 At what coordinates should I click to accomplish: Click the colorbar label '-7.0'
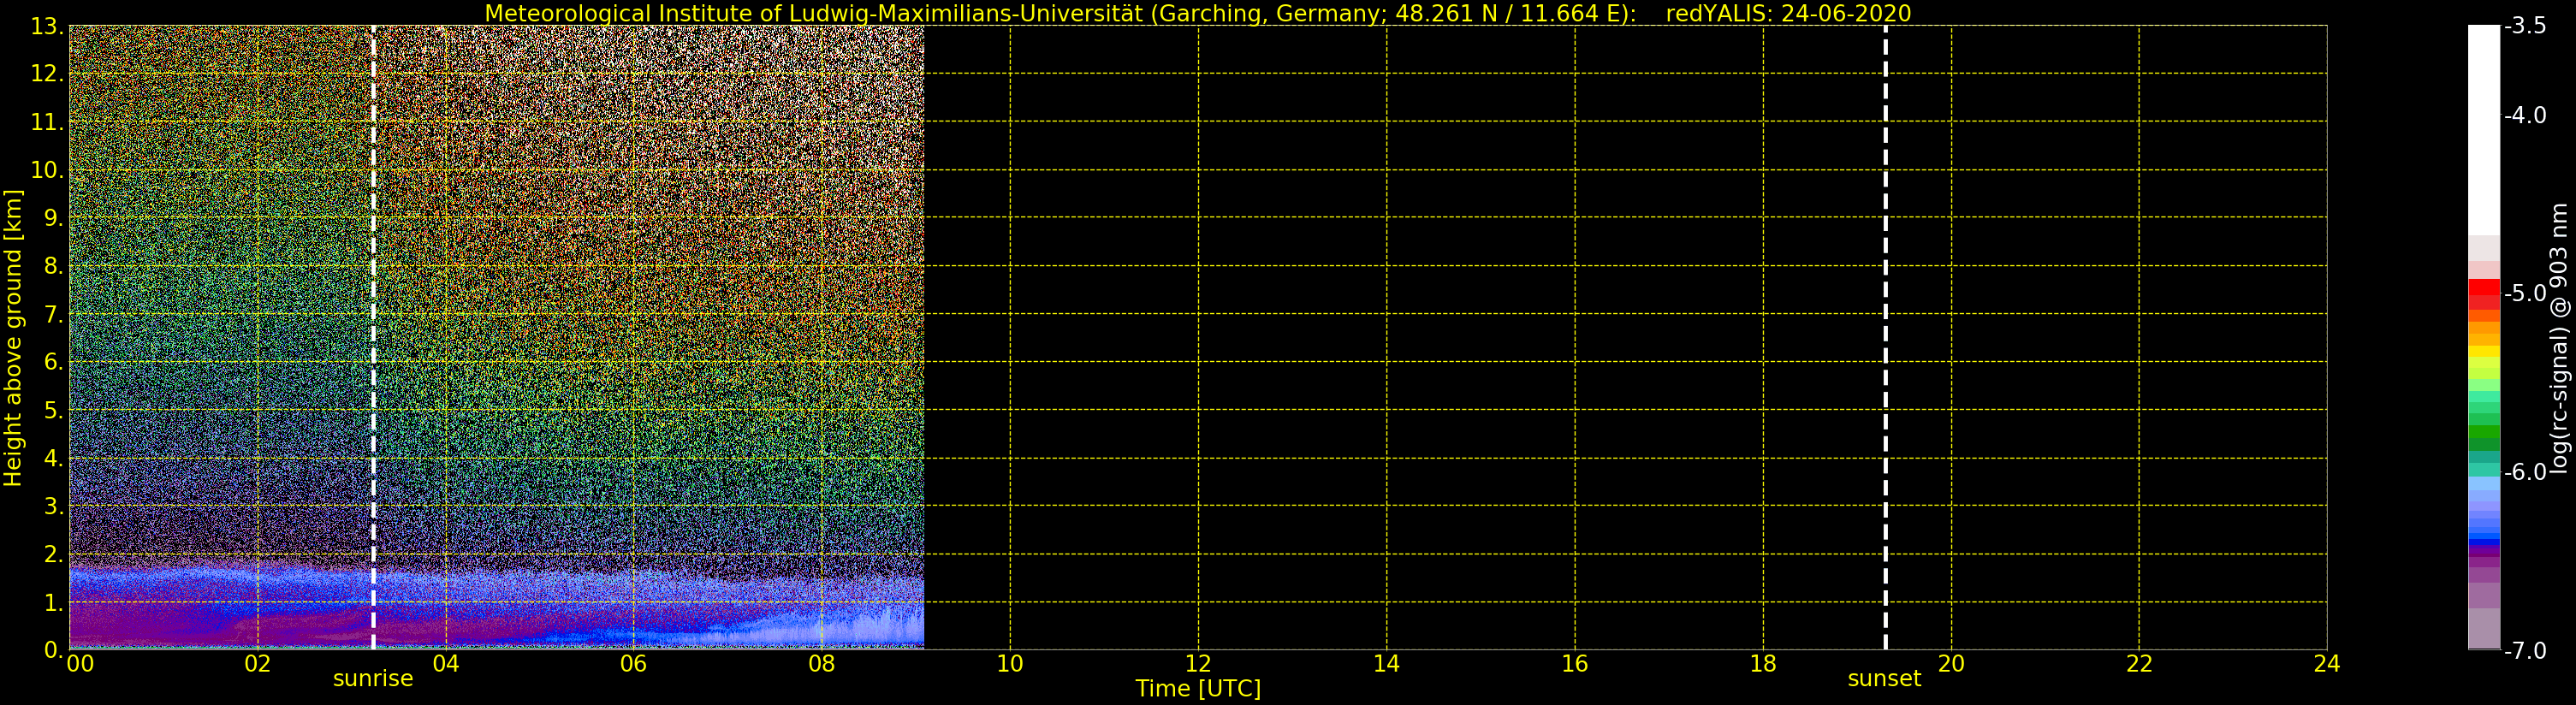pyautogui.click(x=2525, y=651)
